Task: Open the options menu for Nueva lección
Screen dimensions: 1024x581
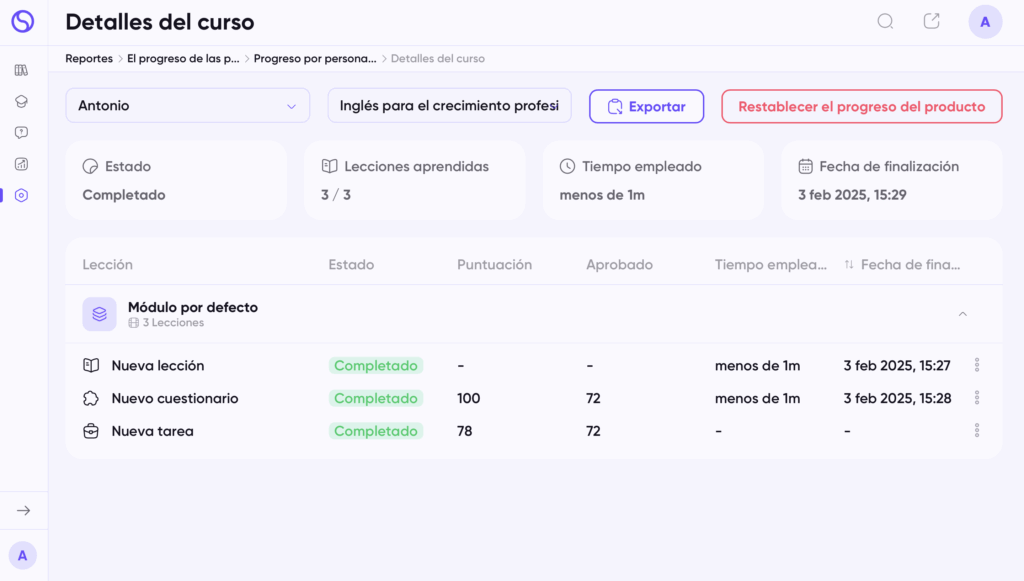Action: point(977,365)
